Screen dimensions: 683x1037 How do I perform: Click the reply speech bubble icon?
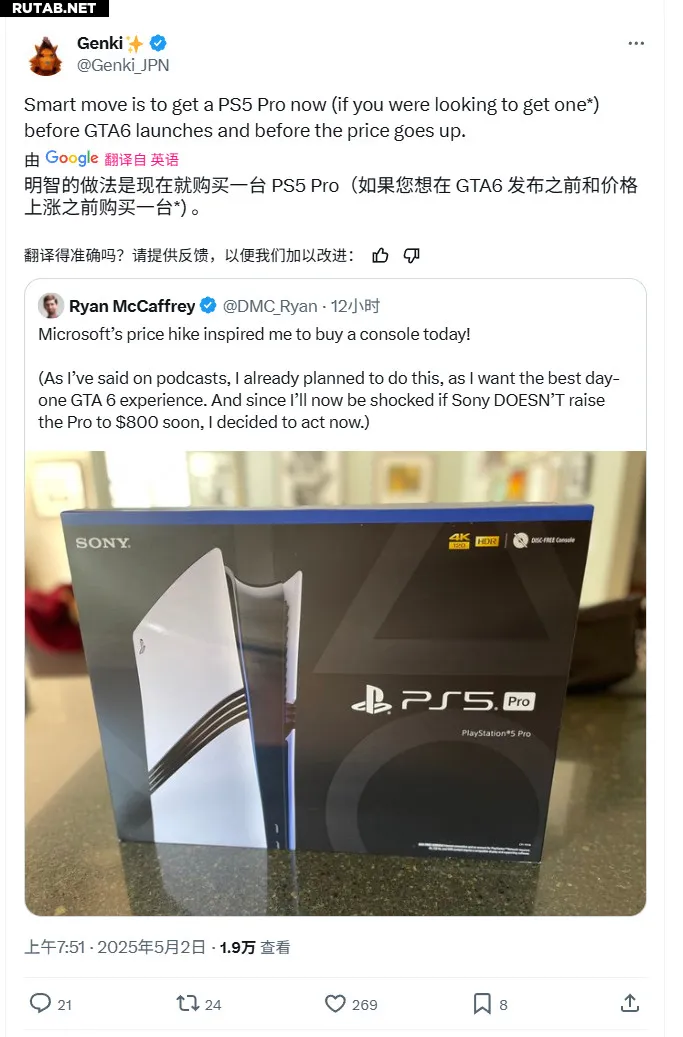(x=40, y=1003)
